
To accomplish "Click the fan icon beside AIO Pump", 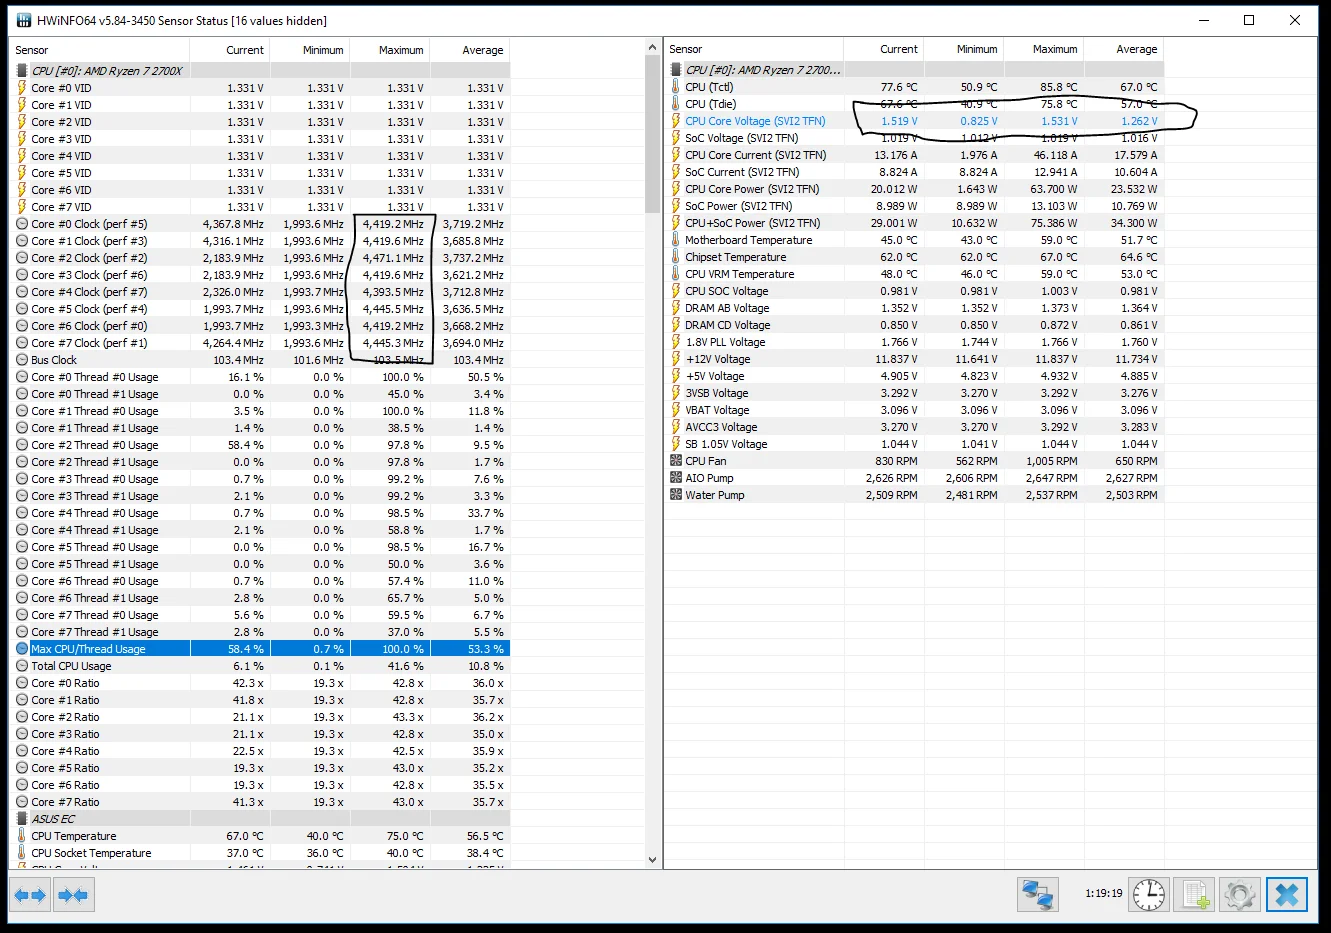I will coord(676,478).
